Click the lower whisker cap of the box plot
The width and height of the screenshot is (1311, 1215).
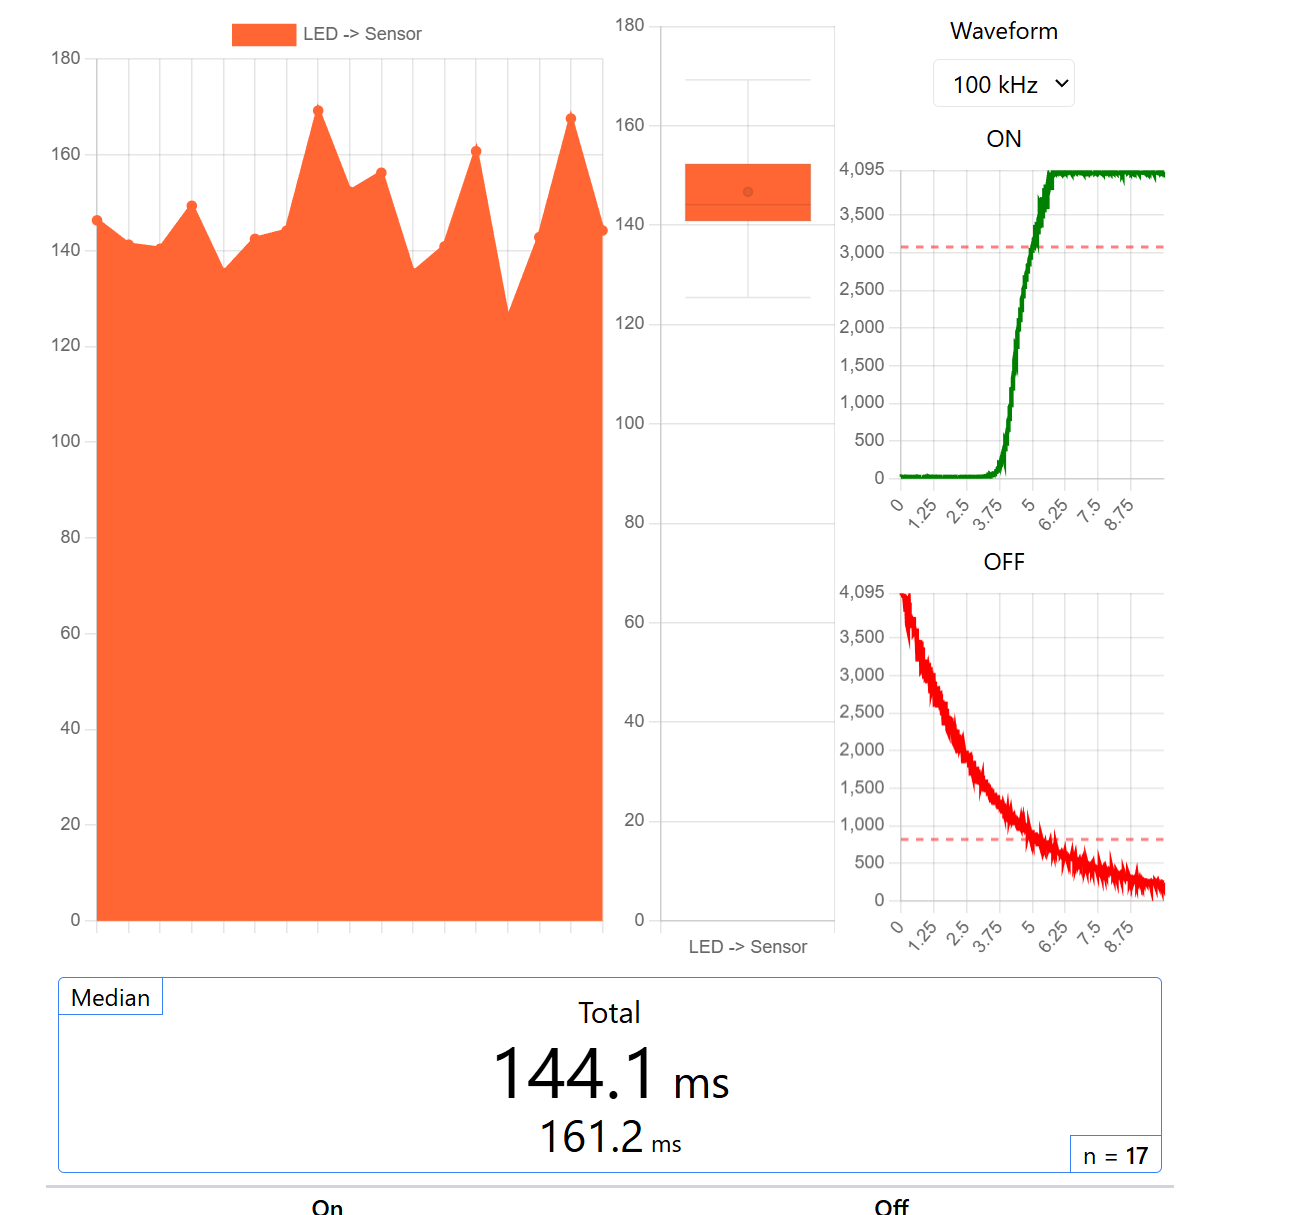748,297
